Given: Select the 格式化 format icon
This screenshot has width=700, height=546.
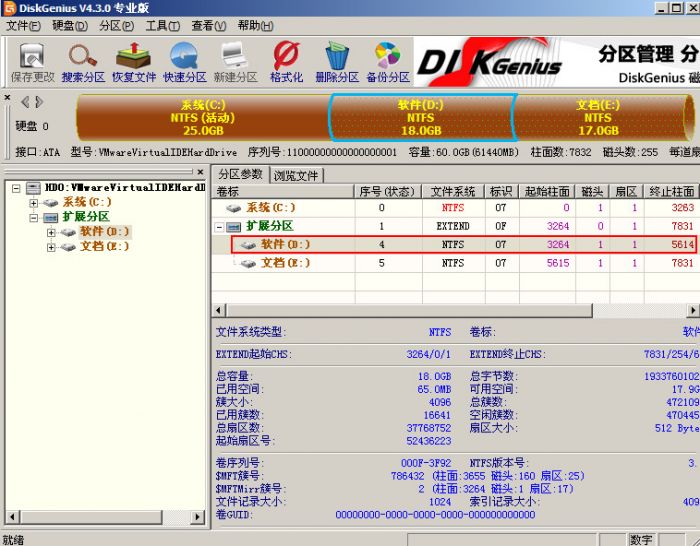Looking at the screenshot, I should (286, 62).
